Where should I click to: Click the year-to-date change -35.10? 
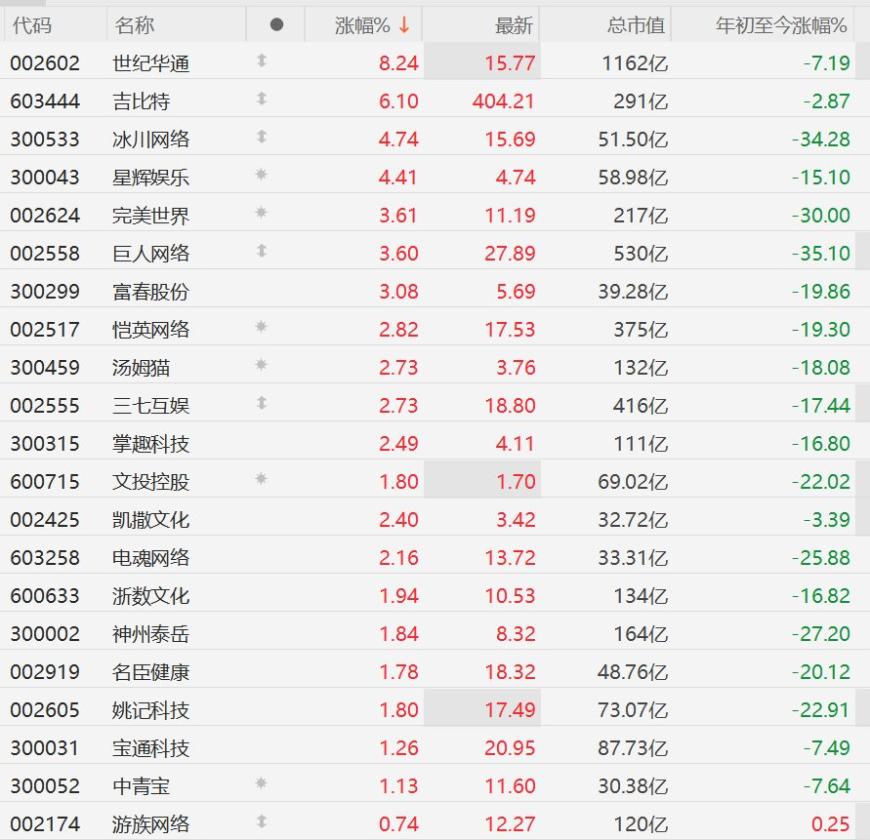click(821, 254)
